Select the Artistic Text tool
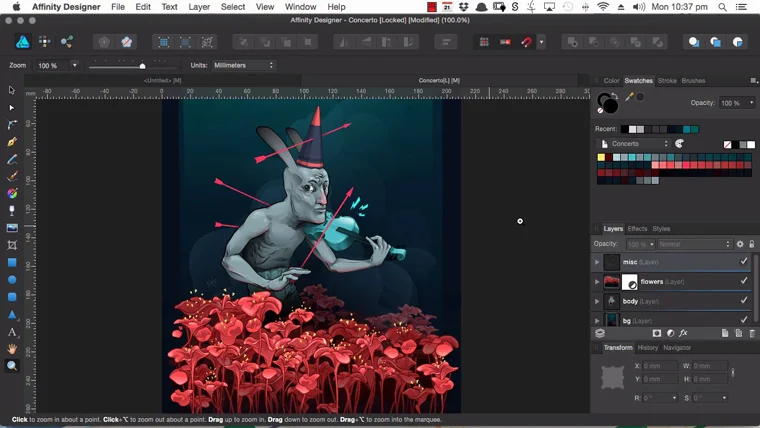The width and height of the screenshot is (760, 428). click(x=12, y=332)
